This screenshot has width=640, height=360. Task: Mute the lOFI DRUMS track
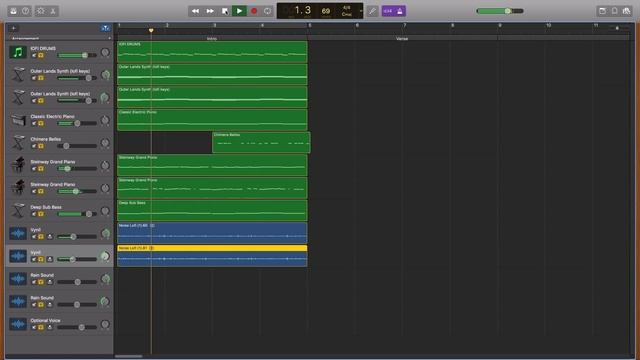point(34,55)
